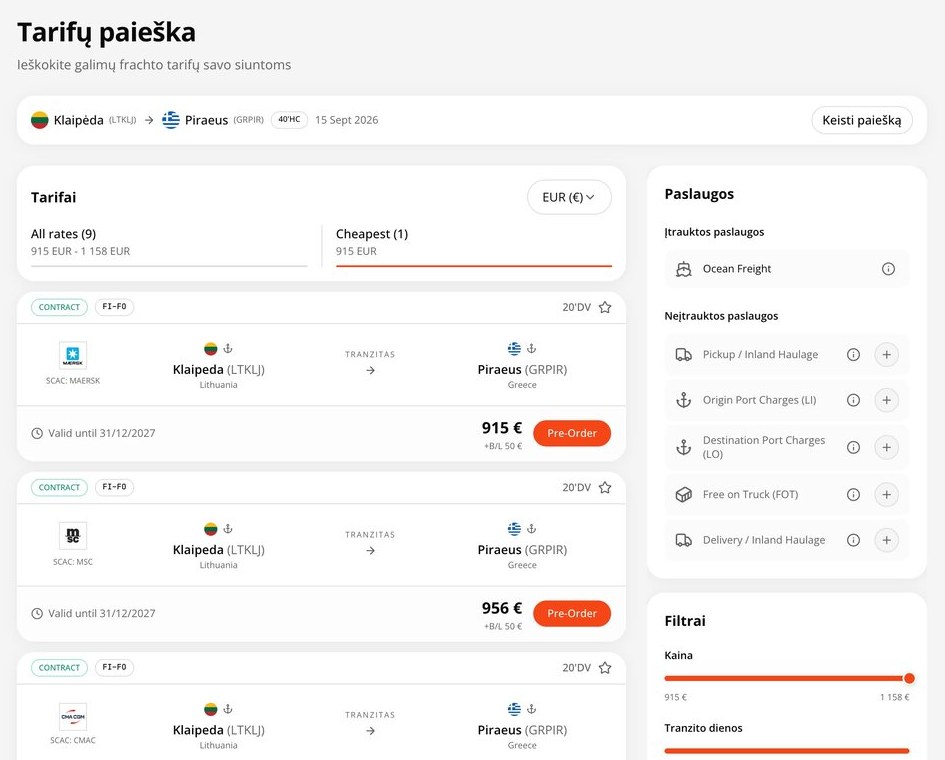Click the 40'HC container type badge
The width and height of the screenshot is (945, 760).
[289, 120]
